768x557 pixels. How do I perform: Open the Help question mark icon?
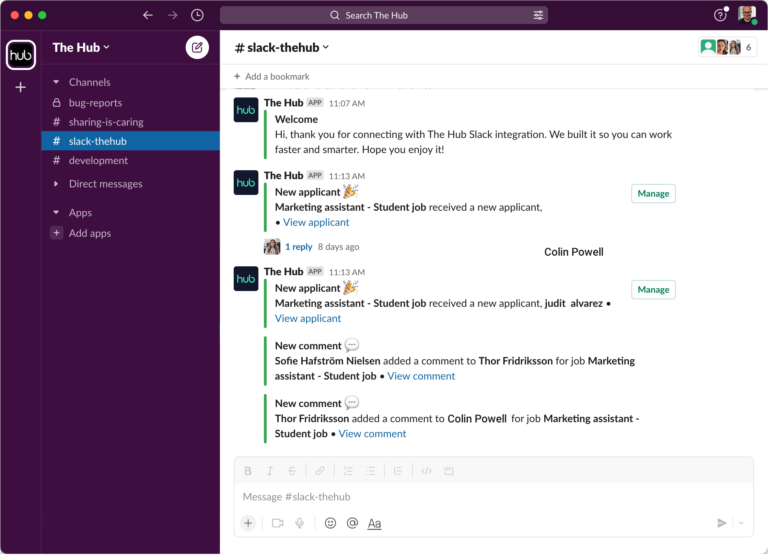tap(720, 15)
